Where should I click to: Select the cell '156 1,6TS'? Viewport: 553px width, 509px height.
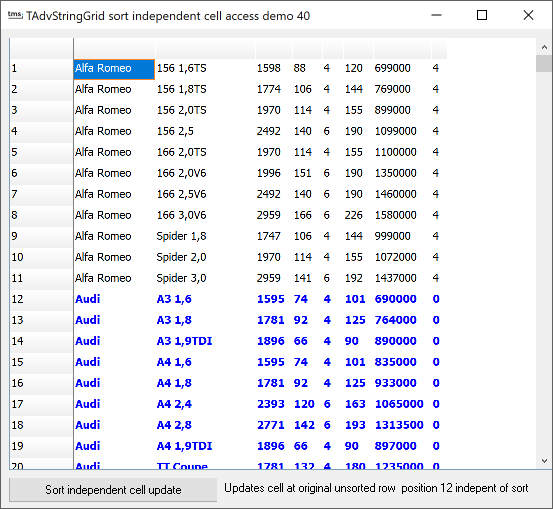205,69
